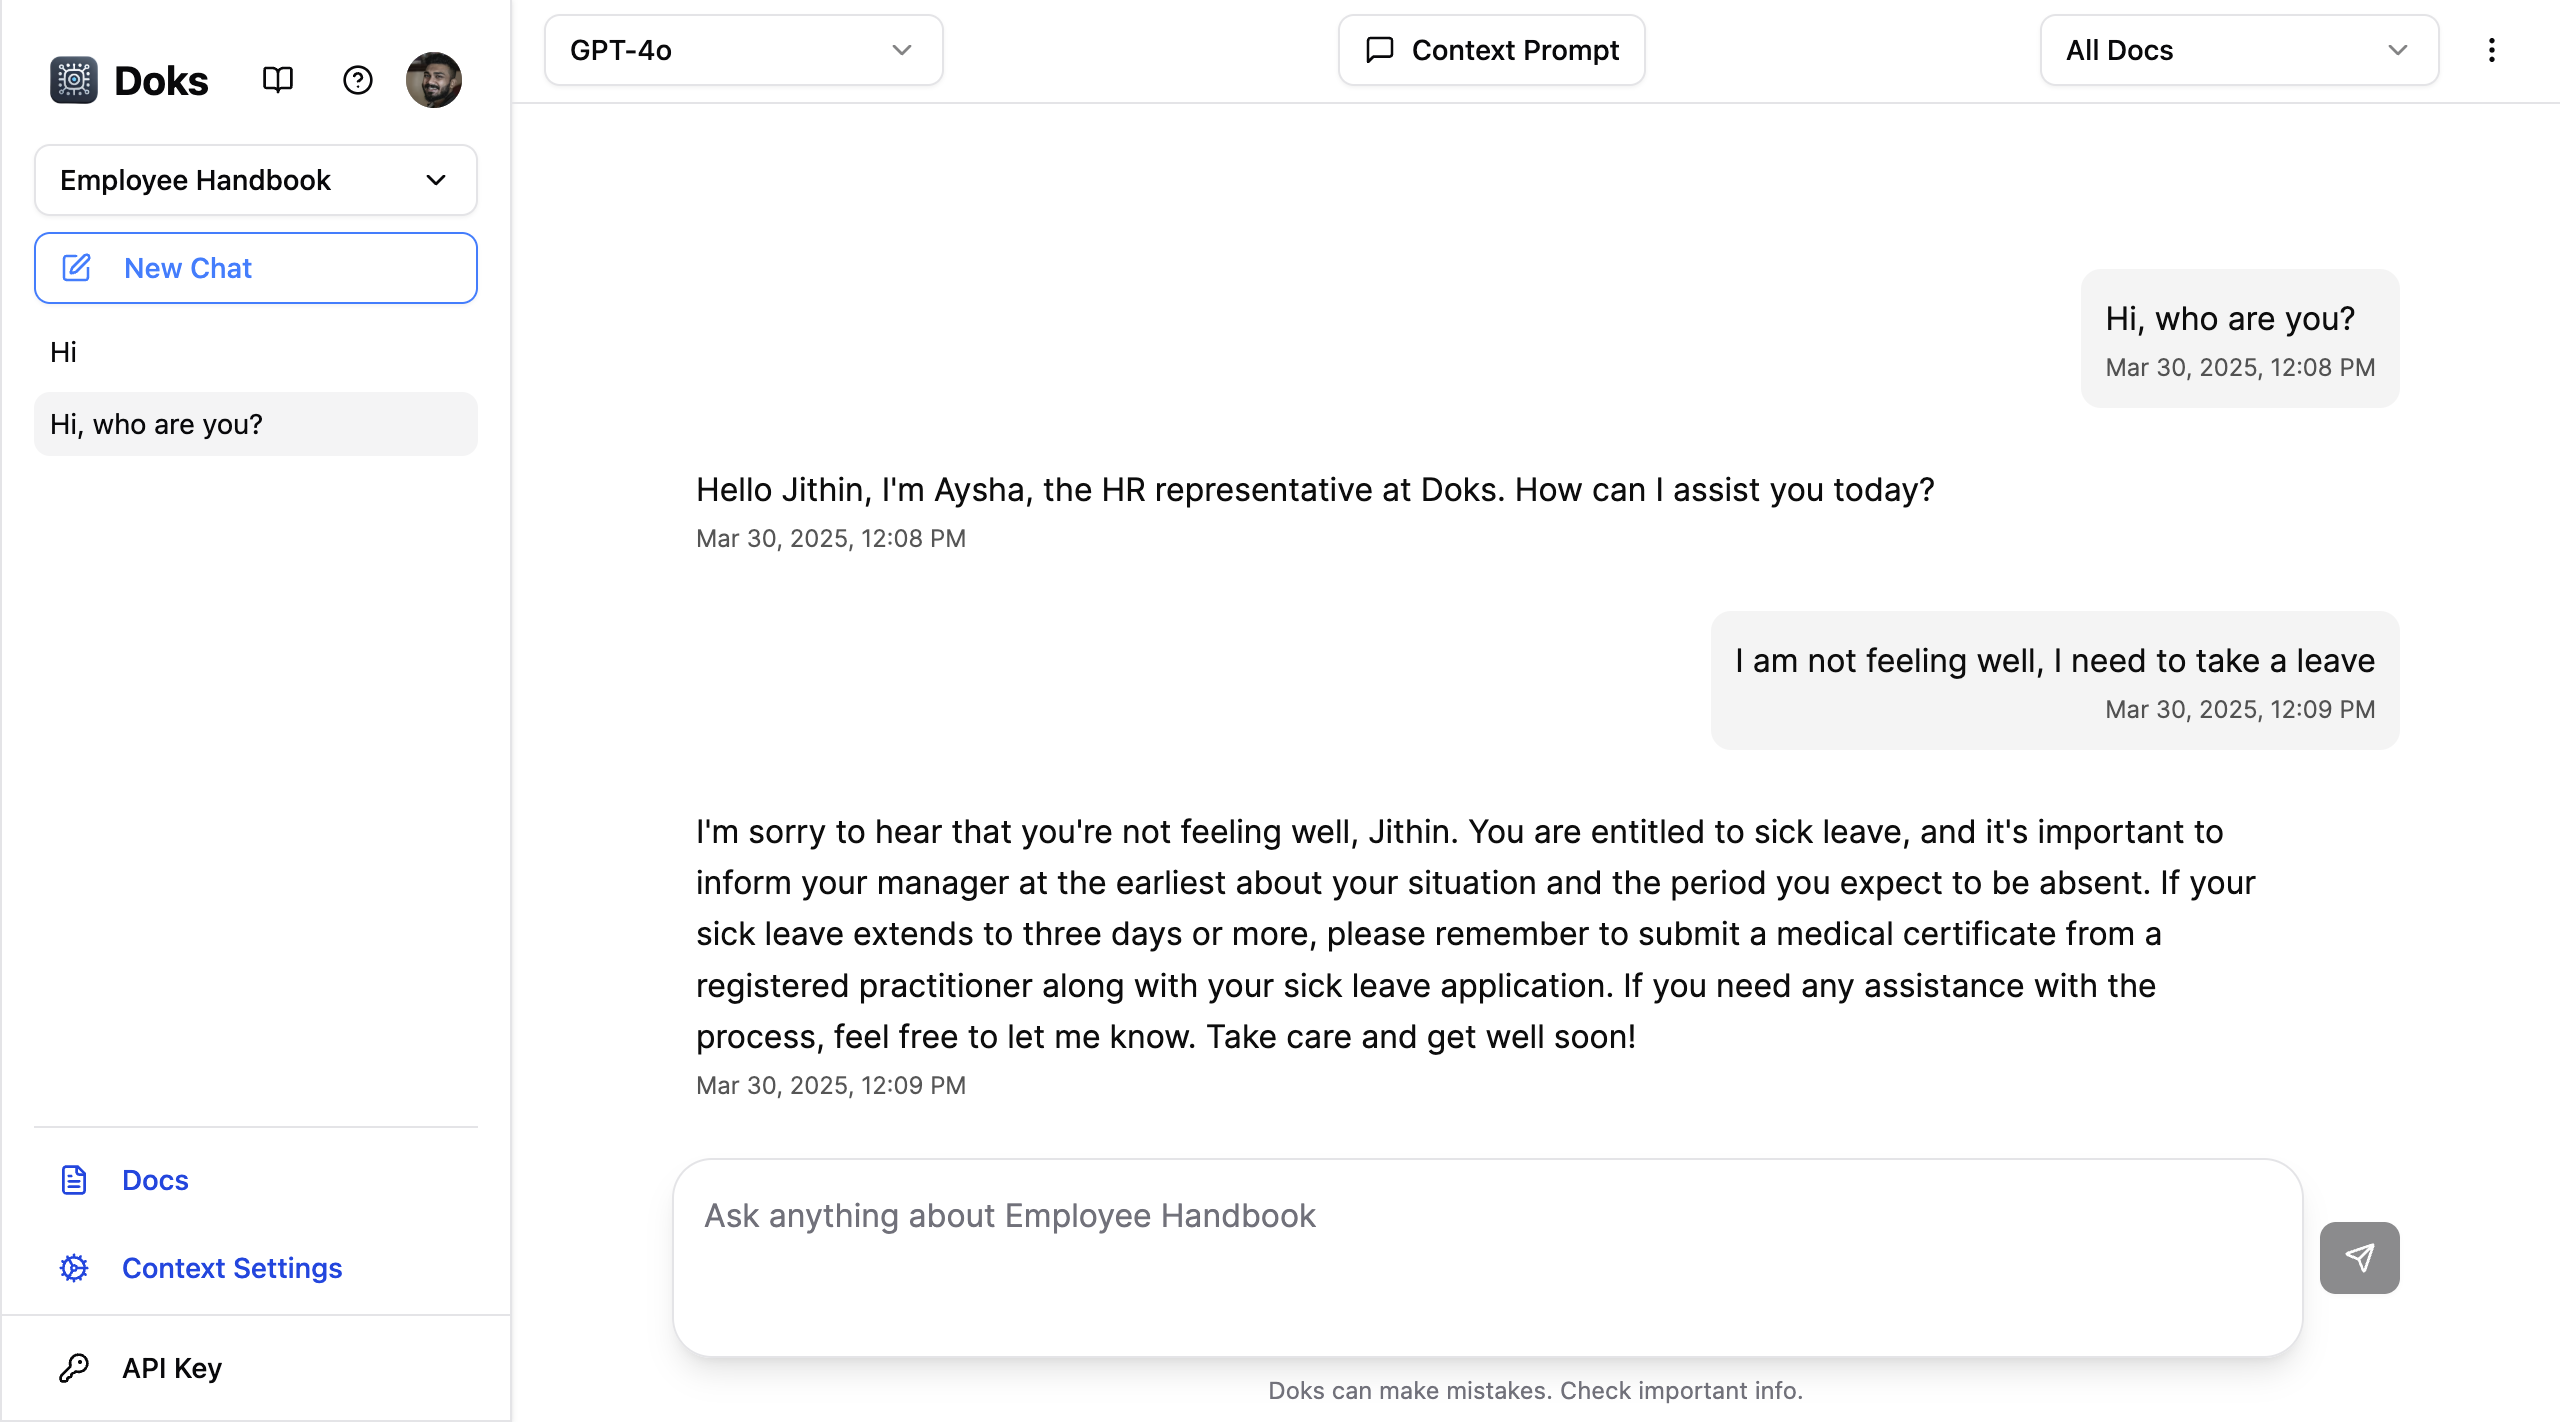
Task: Open the Docs link
Action: (x=155, y=1180)
